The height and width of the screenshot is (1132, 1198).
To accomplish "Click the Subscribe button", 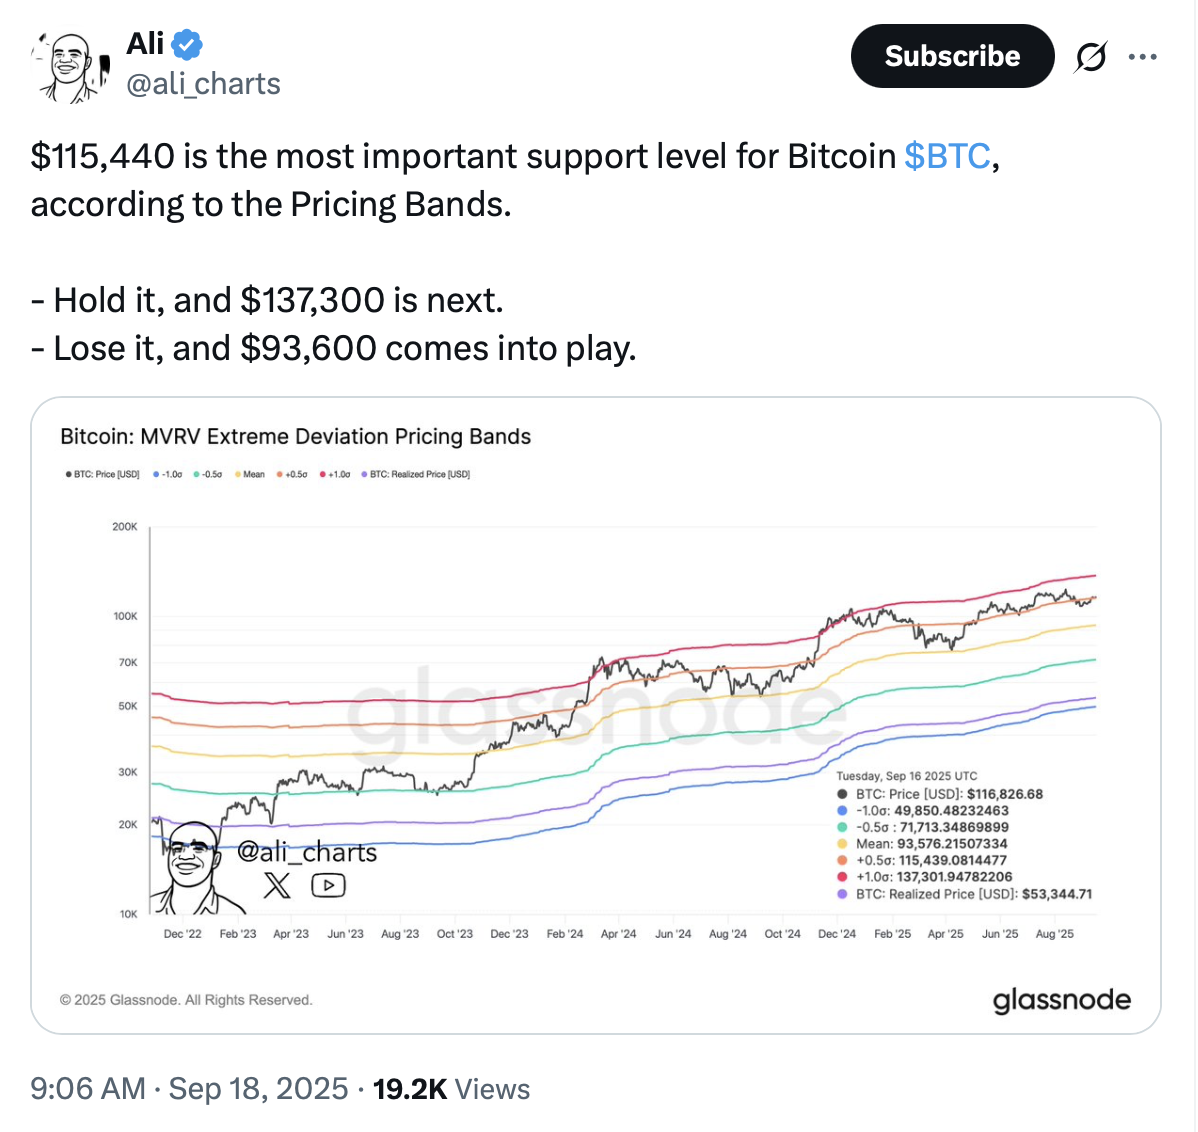I will (x=952, y=56).
